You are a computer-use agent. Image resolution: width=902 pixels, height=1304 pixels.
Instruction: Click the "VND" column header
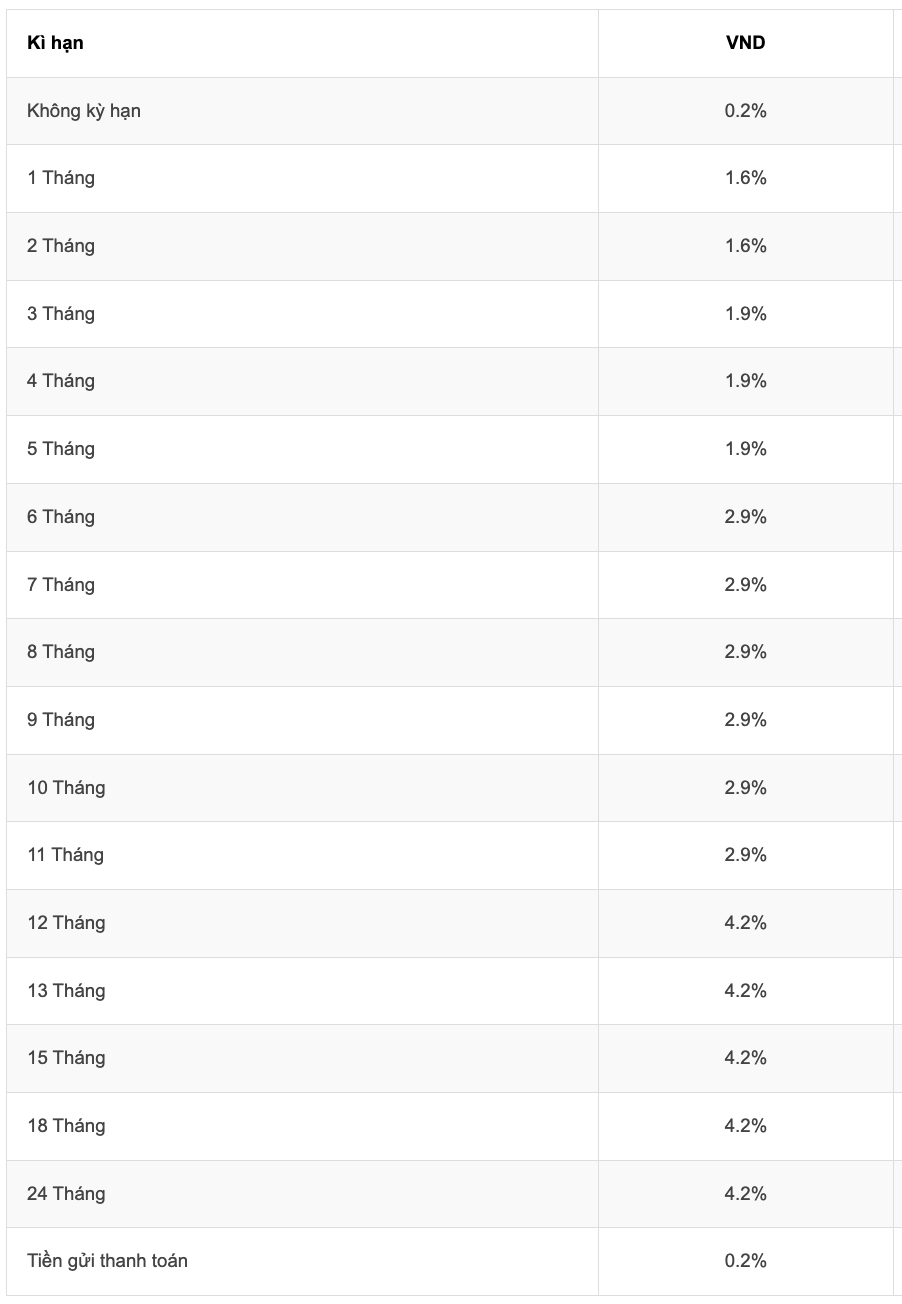(x=745, y=43)
